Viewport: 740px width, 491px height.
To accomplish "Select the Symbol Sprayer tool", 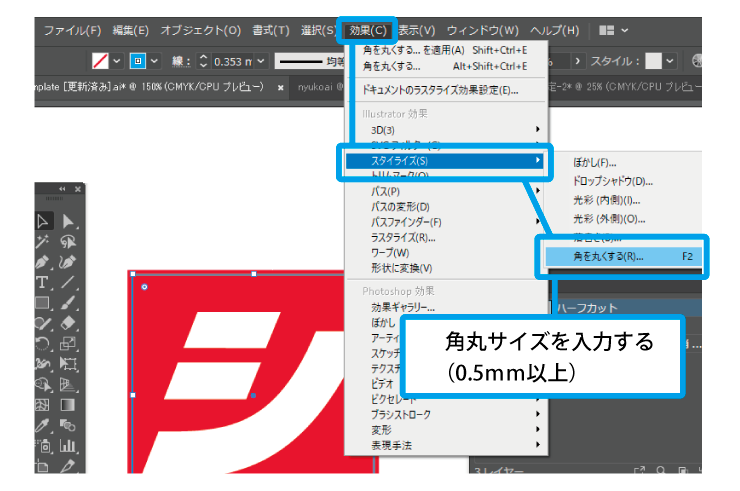I will pos(43,446).
